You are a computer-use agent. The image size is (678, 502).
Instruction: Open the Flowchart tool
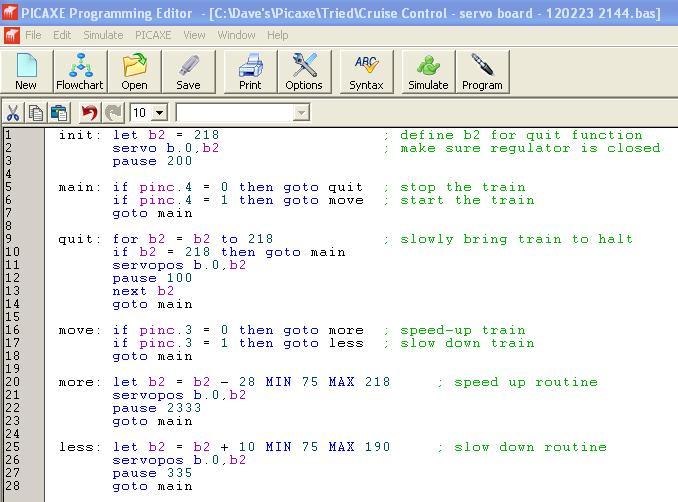tap(80, 71)
